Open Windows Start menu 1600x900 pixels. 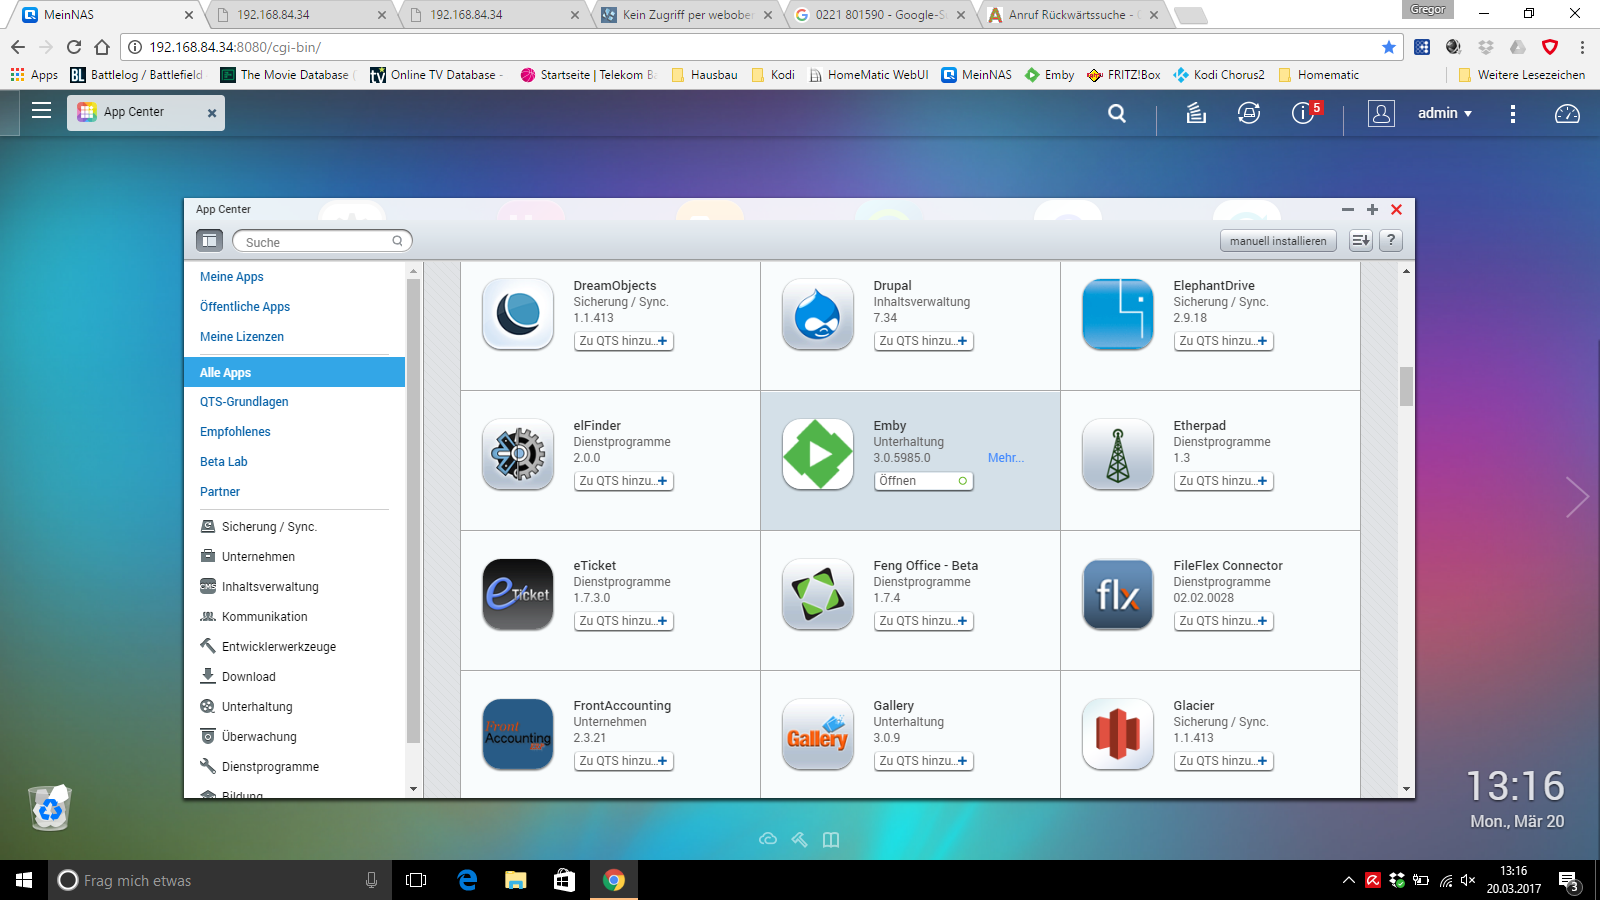24,880
